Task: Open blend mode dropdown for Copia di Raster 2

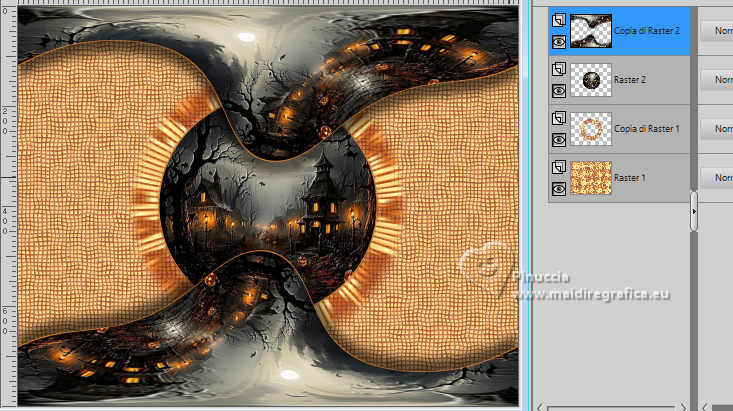Action: [x=717, y=31]
